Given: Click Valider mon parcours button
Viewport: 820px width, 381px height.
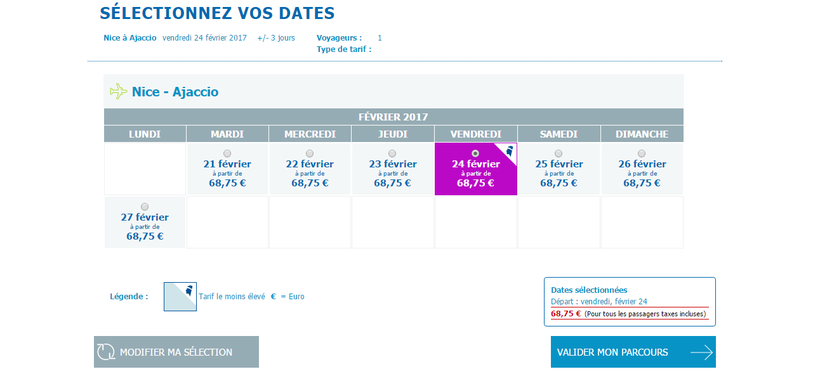Looking at the screenshot, I should tap(633, 352).
